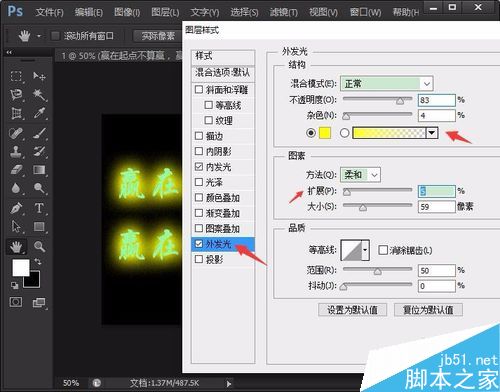Open 等高线 contour picker arrow
The width and height of the screenshot is (500, 392).
coord(365,250)
